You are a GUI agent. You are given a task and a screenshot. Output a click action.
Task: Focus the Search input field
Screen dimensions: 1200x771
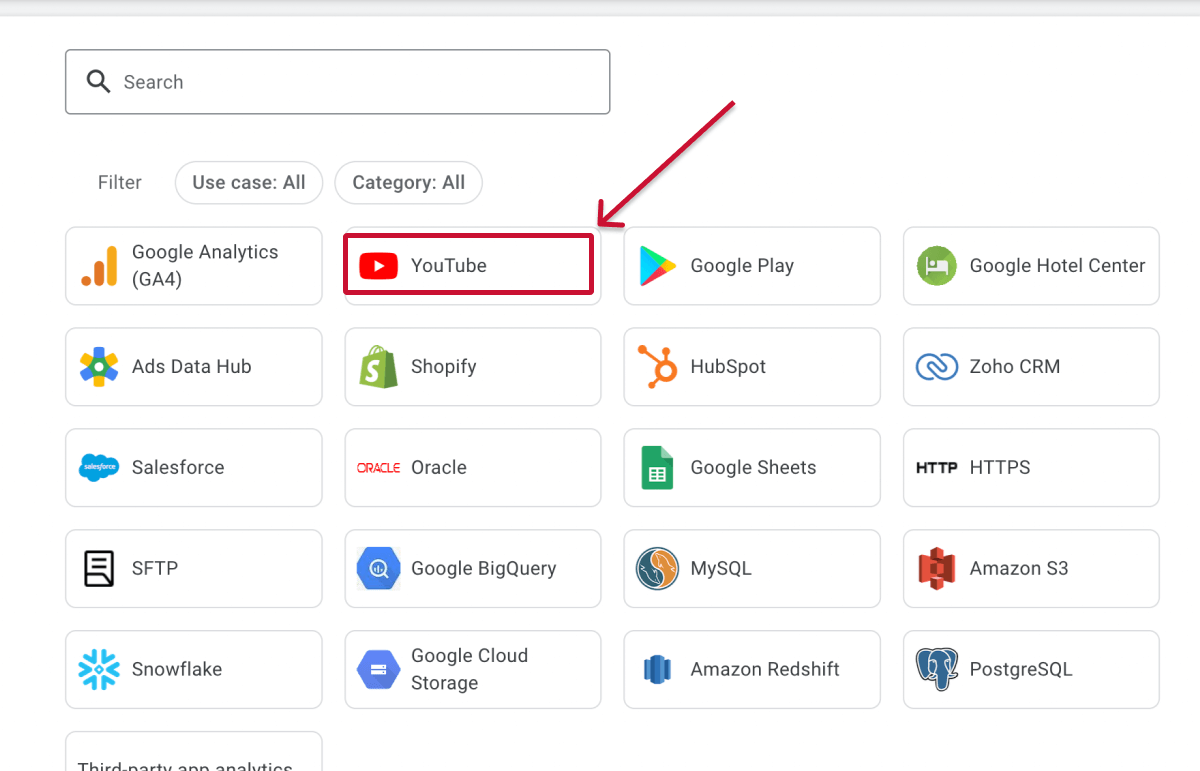[x=338, y=82]
